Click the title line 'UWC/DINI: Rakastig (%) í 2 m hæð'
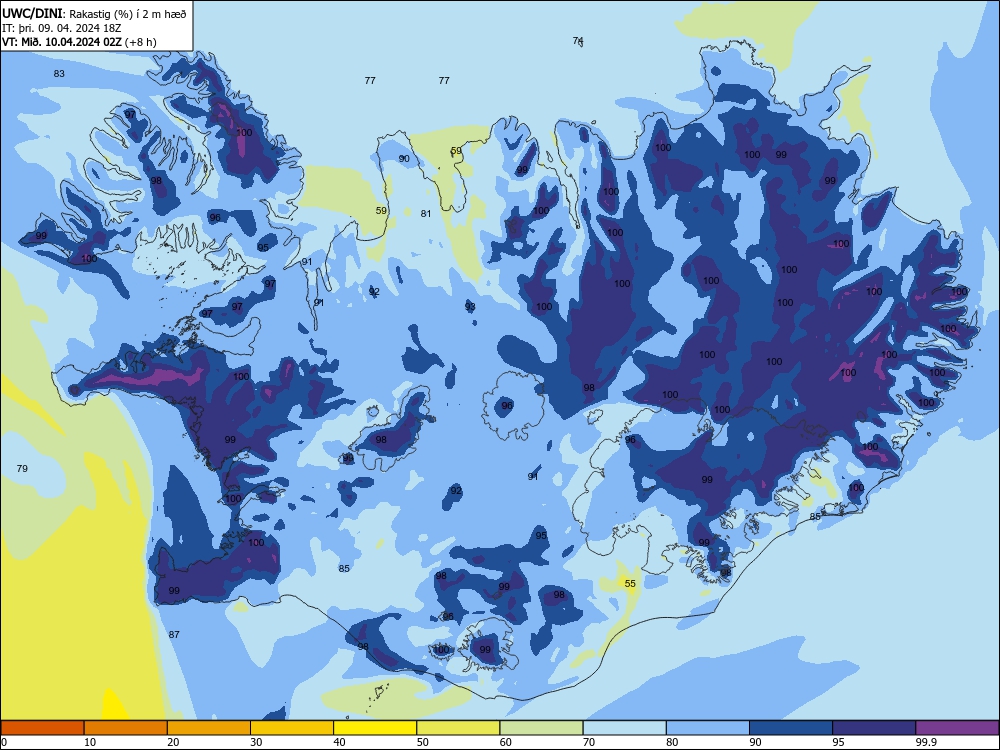The width and height of the screenshot is (1000, 750). point(94,13)
